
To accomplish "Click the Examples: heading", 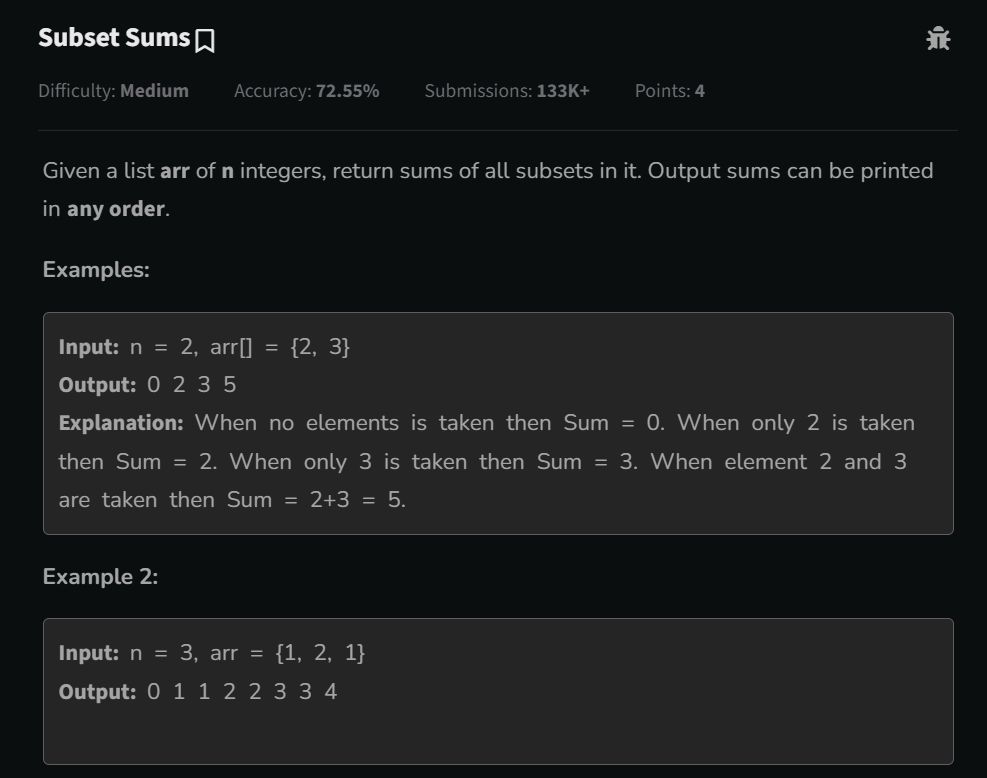I will tap(96, 269).
